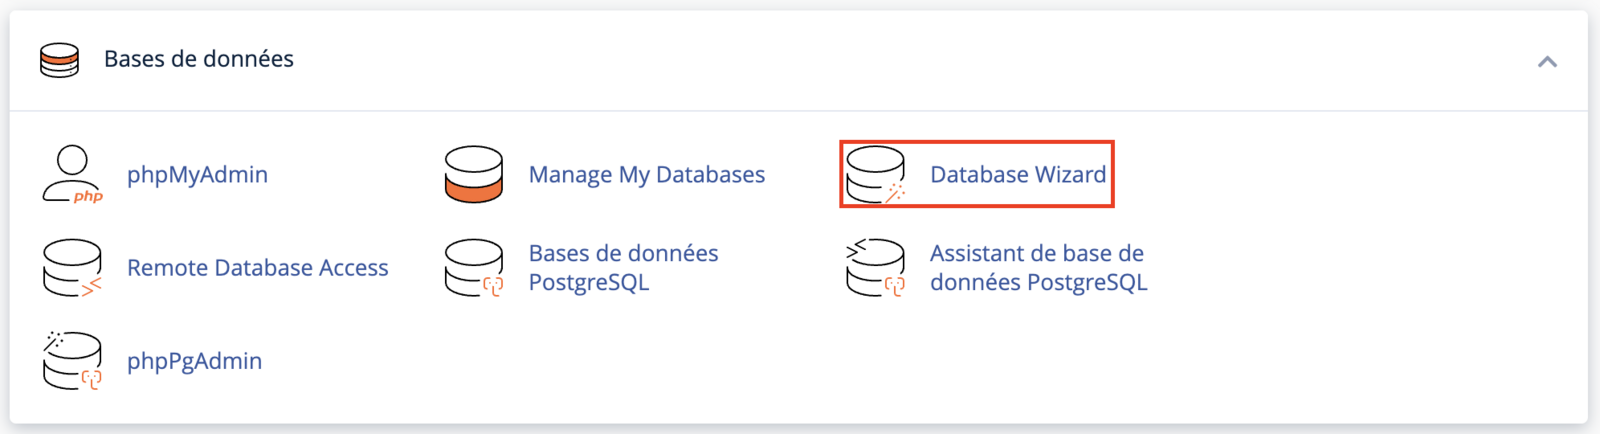The height and width of the screenshot is (434, 1600).
Task: Open Manage My Databases link
Action: click(646, 175)
